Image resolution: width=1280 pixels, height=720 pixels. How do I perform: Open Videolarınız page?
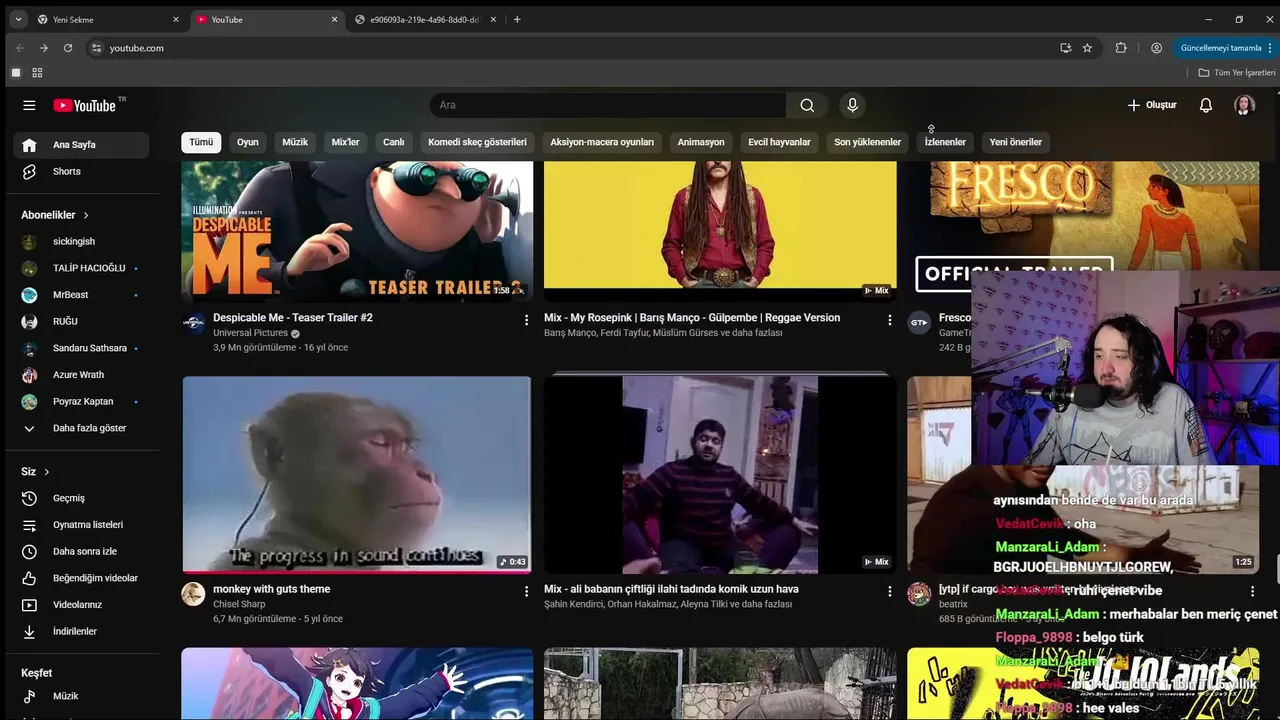coord(81,605)
